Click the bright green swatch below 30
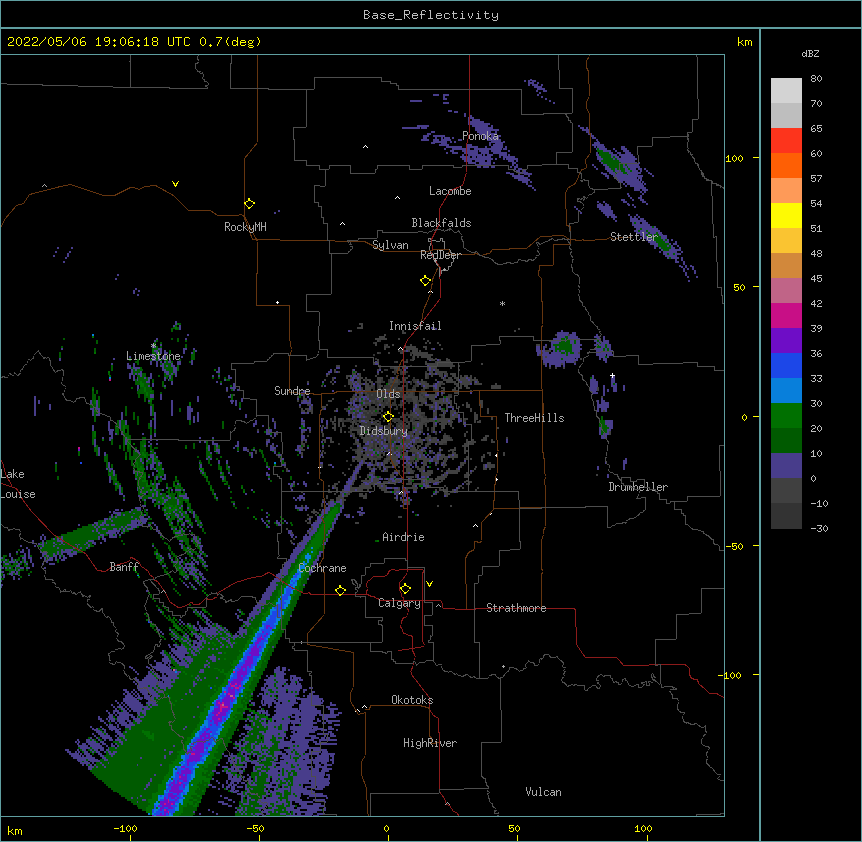 pyautogui.click(x=786, y=416)
